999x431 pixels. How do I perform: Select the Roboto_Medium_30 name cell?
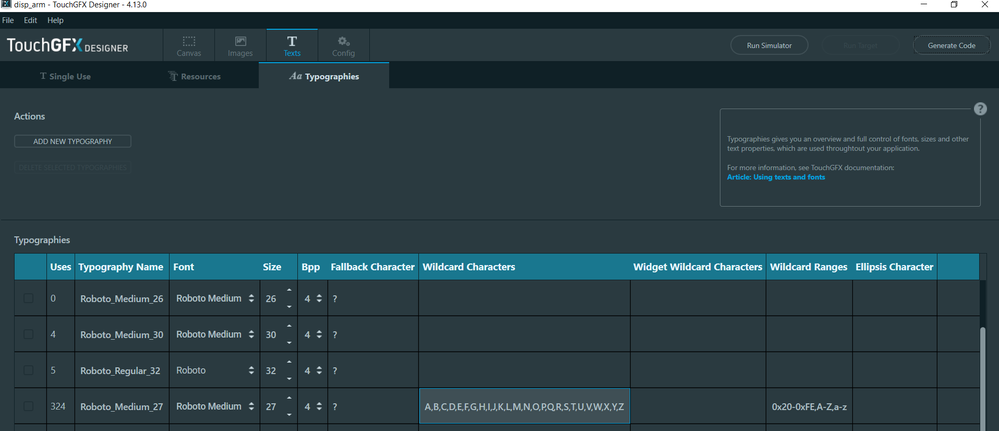[x=122, y=334]
